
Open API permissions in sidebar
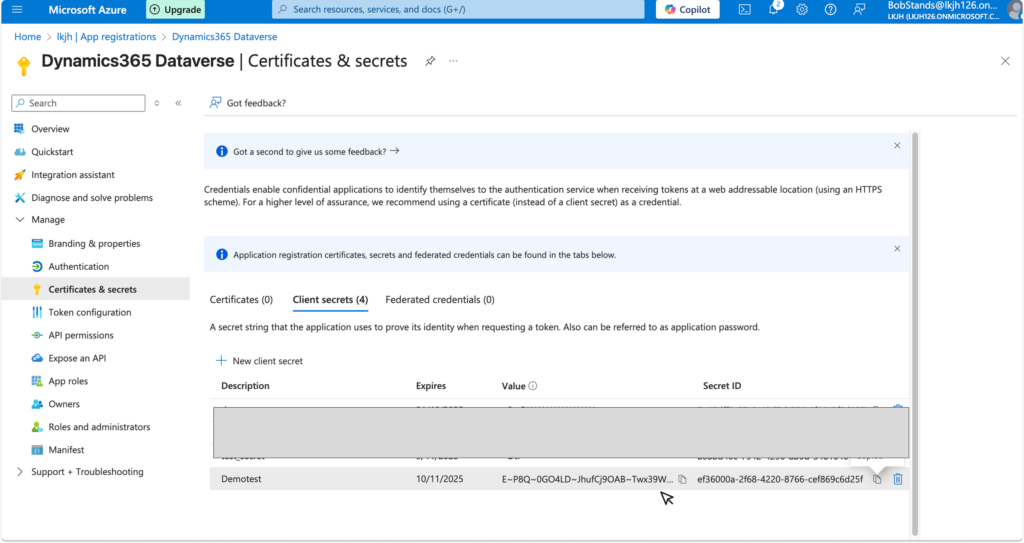tap(81, 335)
